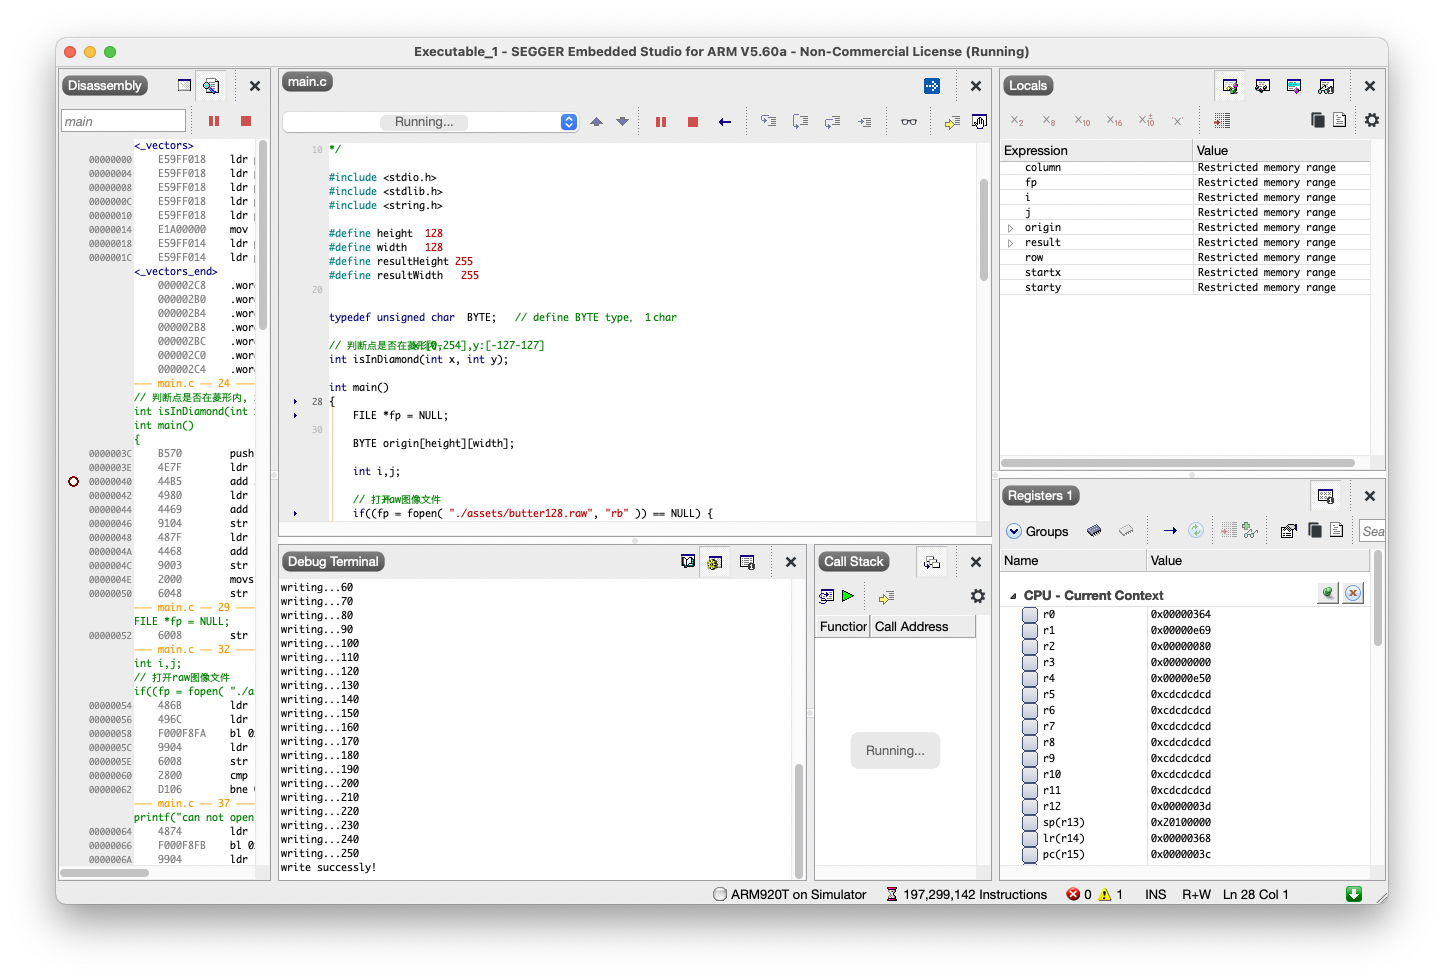Expand the origin variable in Locals
This screenshot has width=1444, height=978.
[x=1010, y=228]
